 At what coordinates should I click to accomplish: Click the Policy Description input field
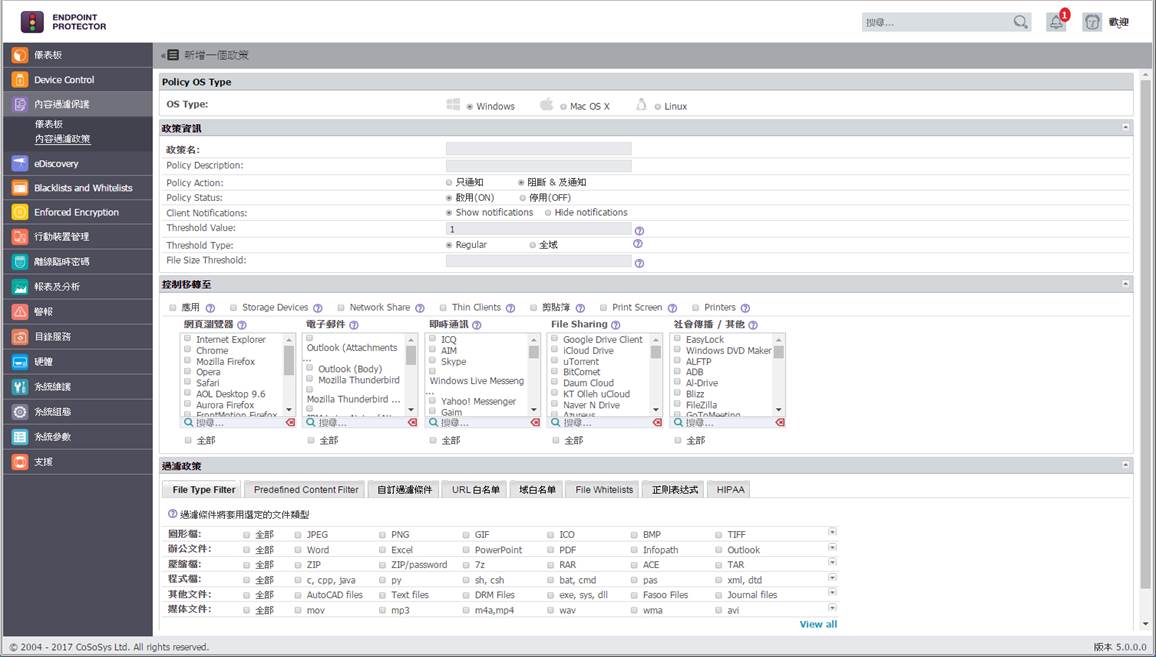538,165
